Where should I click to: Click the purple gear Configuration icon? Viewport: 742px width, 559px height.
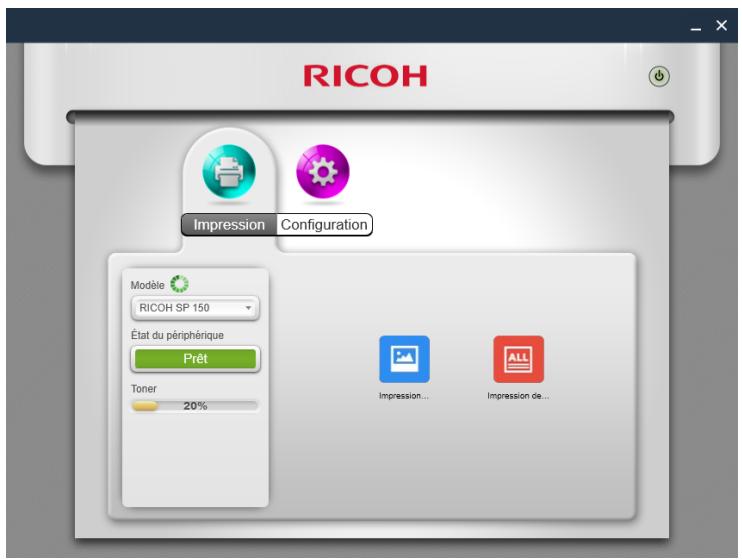point(323,171)
